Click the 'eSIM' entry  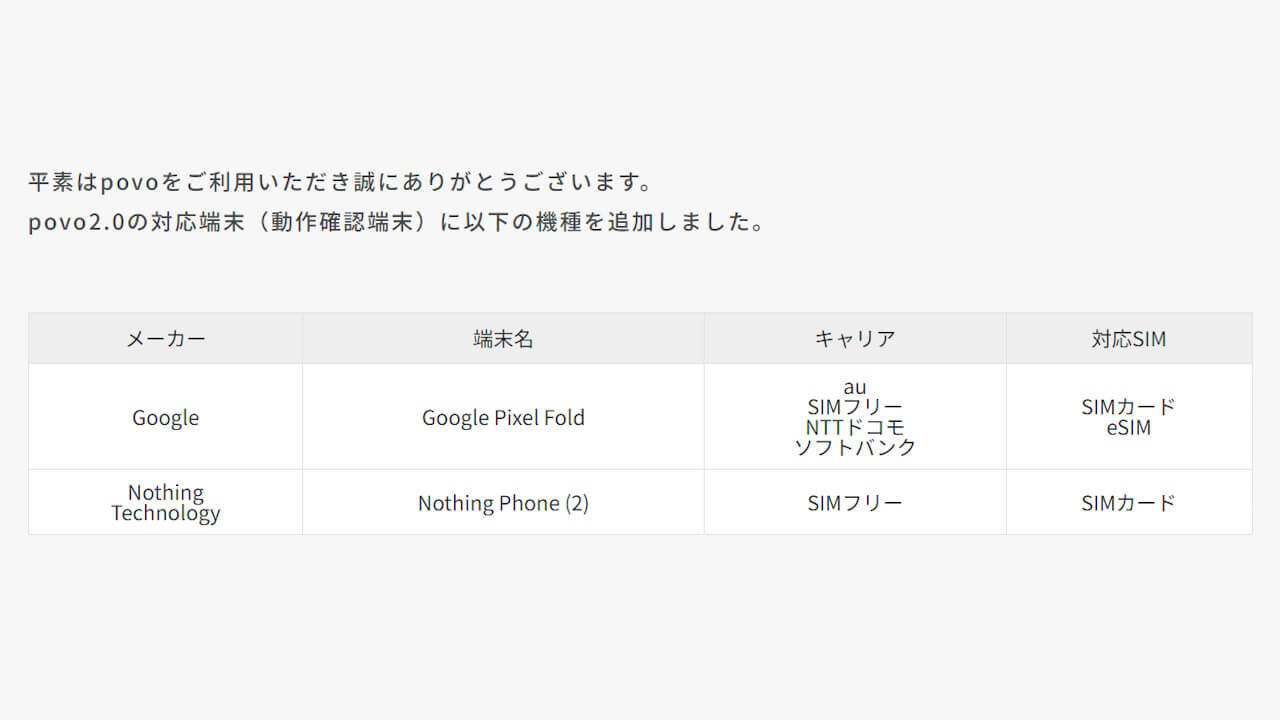click(1129, 428)
